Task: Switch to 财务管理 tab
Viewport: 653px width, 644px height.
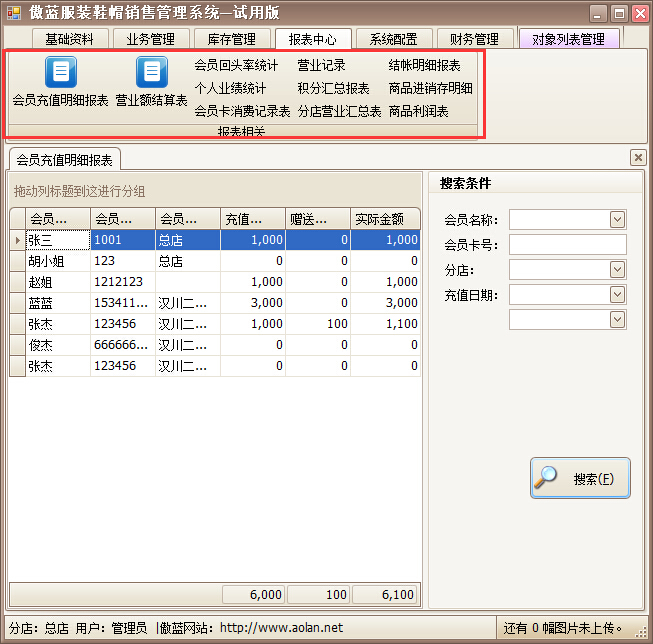Action: point(474,39)
